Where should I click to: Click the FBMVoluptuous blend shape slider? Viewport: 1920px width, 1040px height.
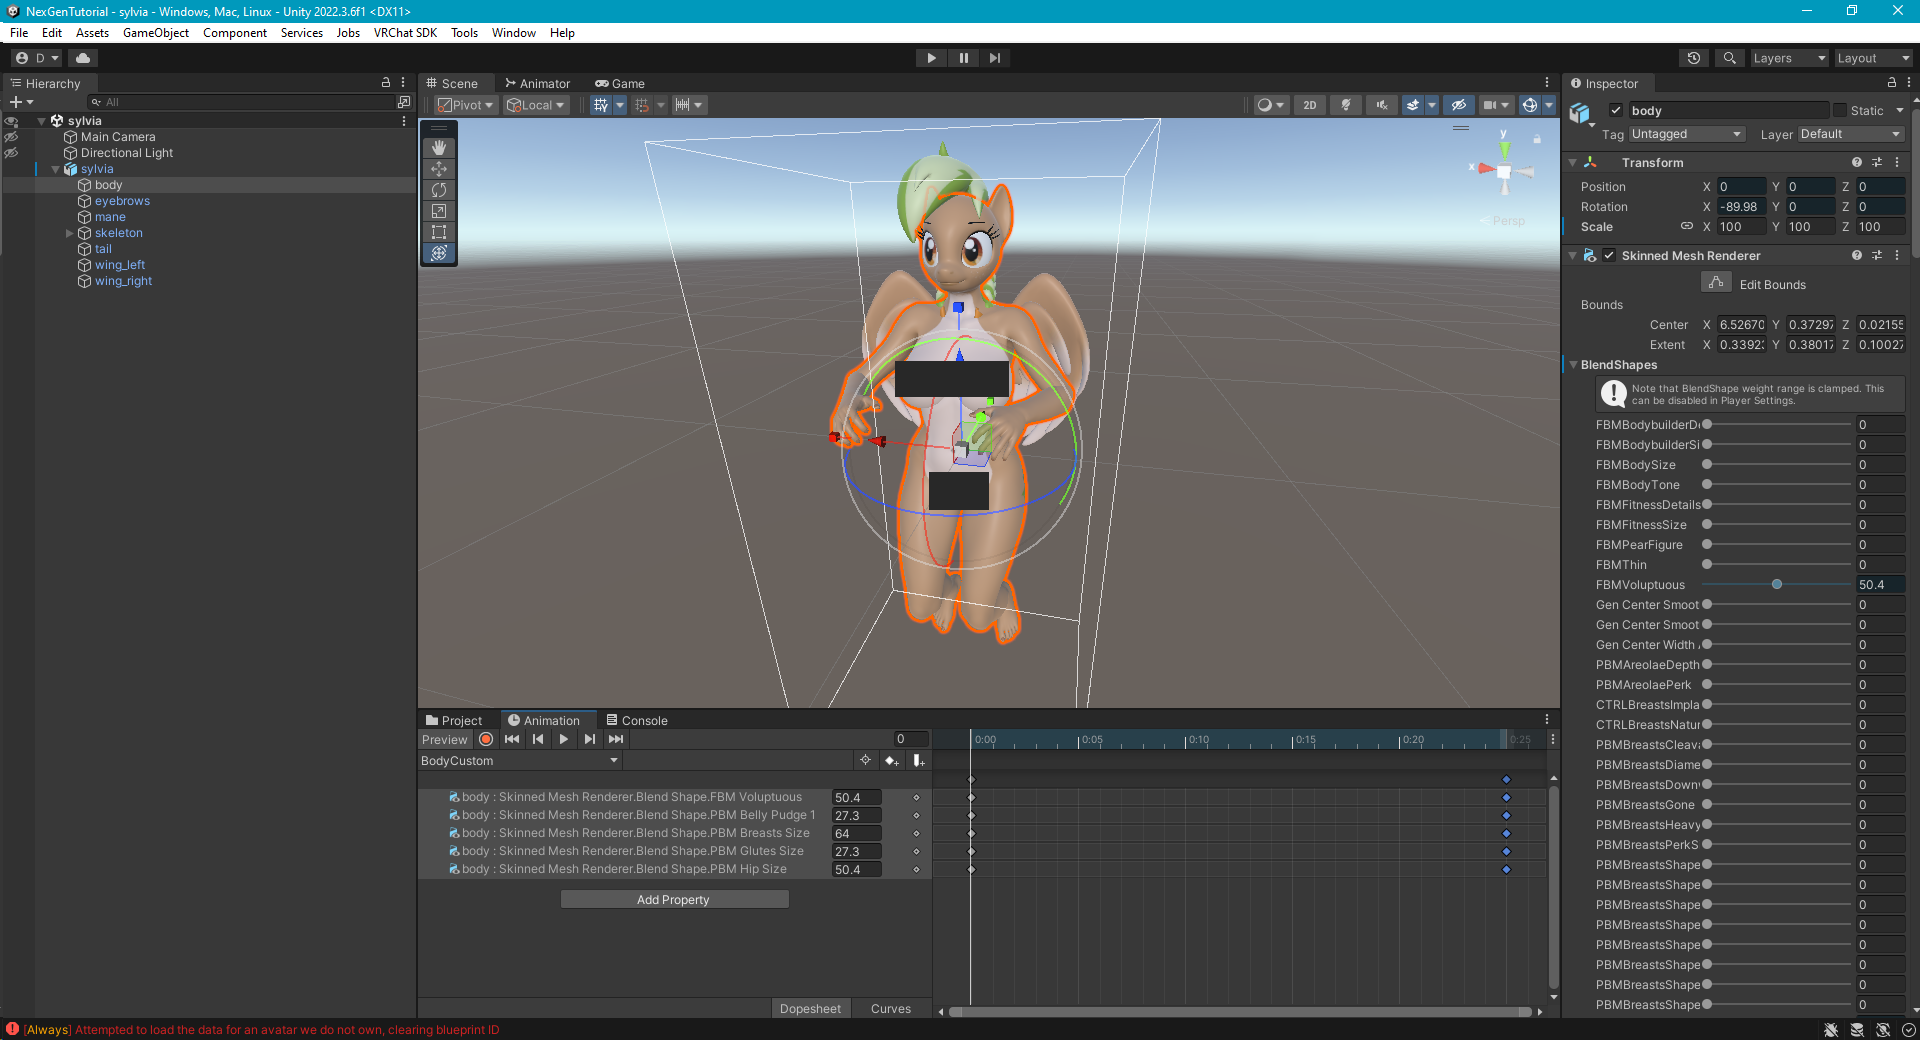[x=1777, y=584]
